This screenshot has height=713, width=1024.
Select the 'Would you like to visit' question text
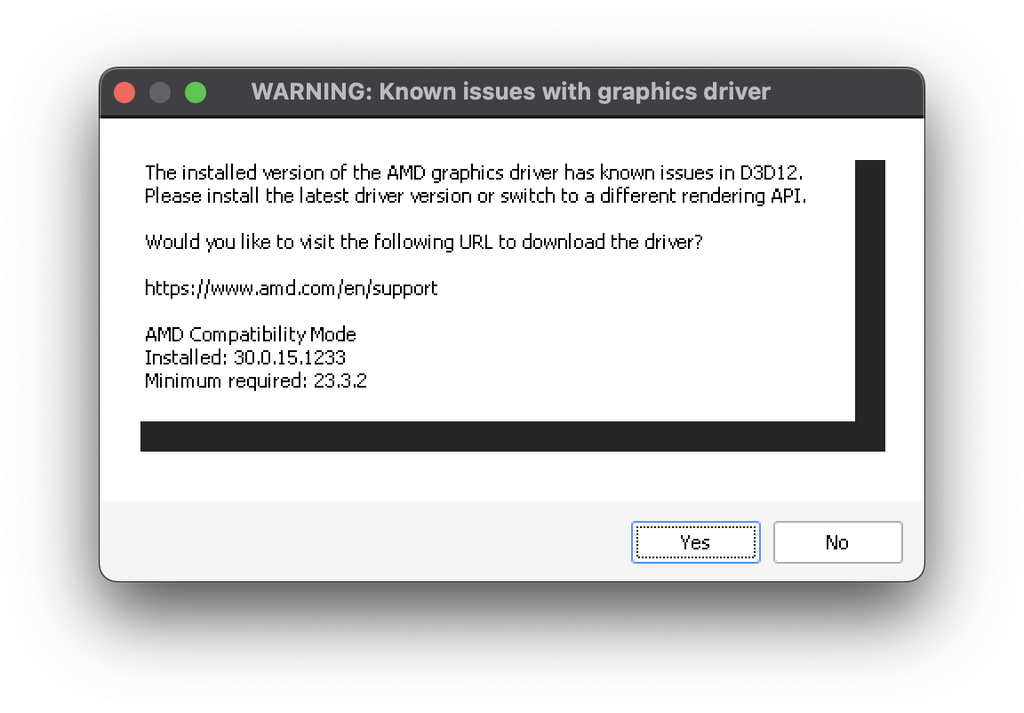click(x=424, y=242)
